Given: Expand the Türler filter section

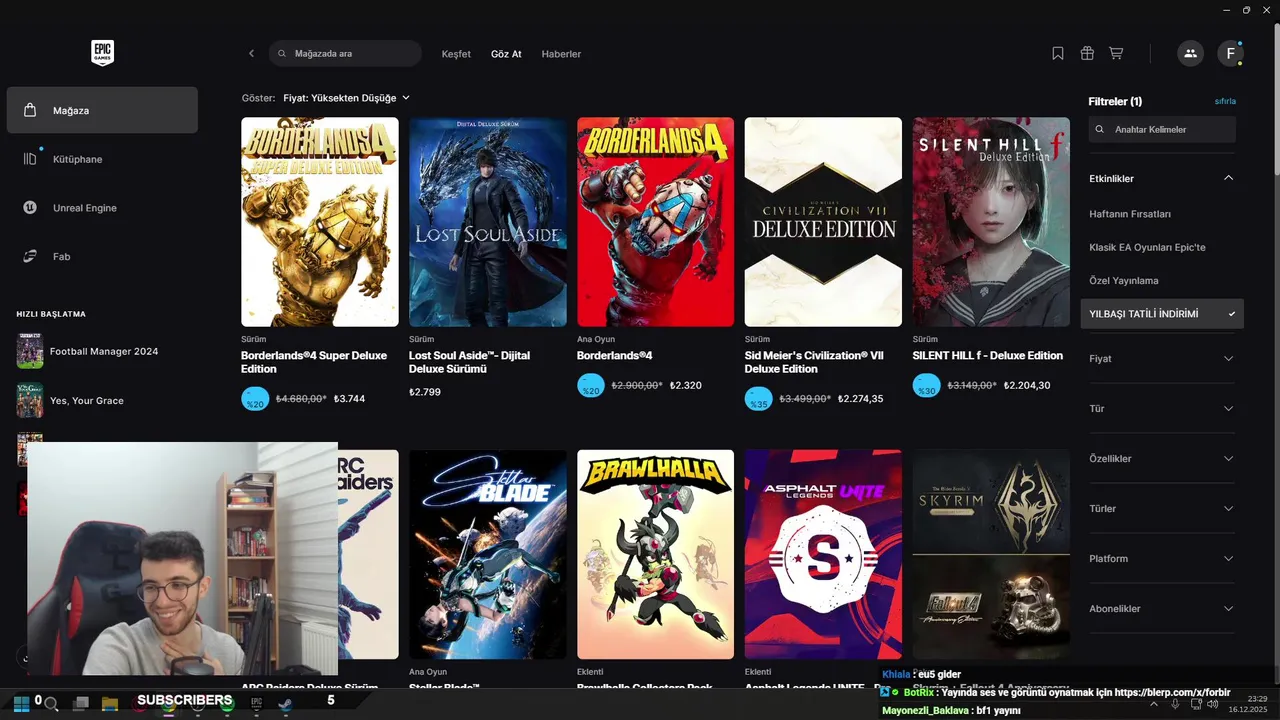Looking at the screenshot, I should 1162,509.
